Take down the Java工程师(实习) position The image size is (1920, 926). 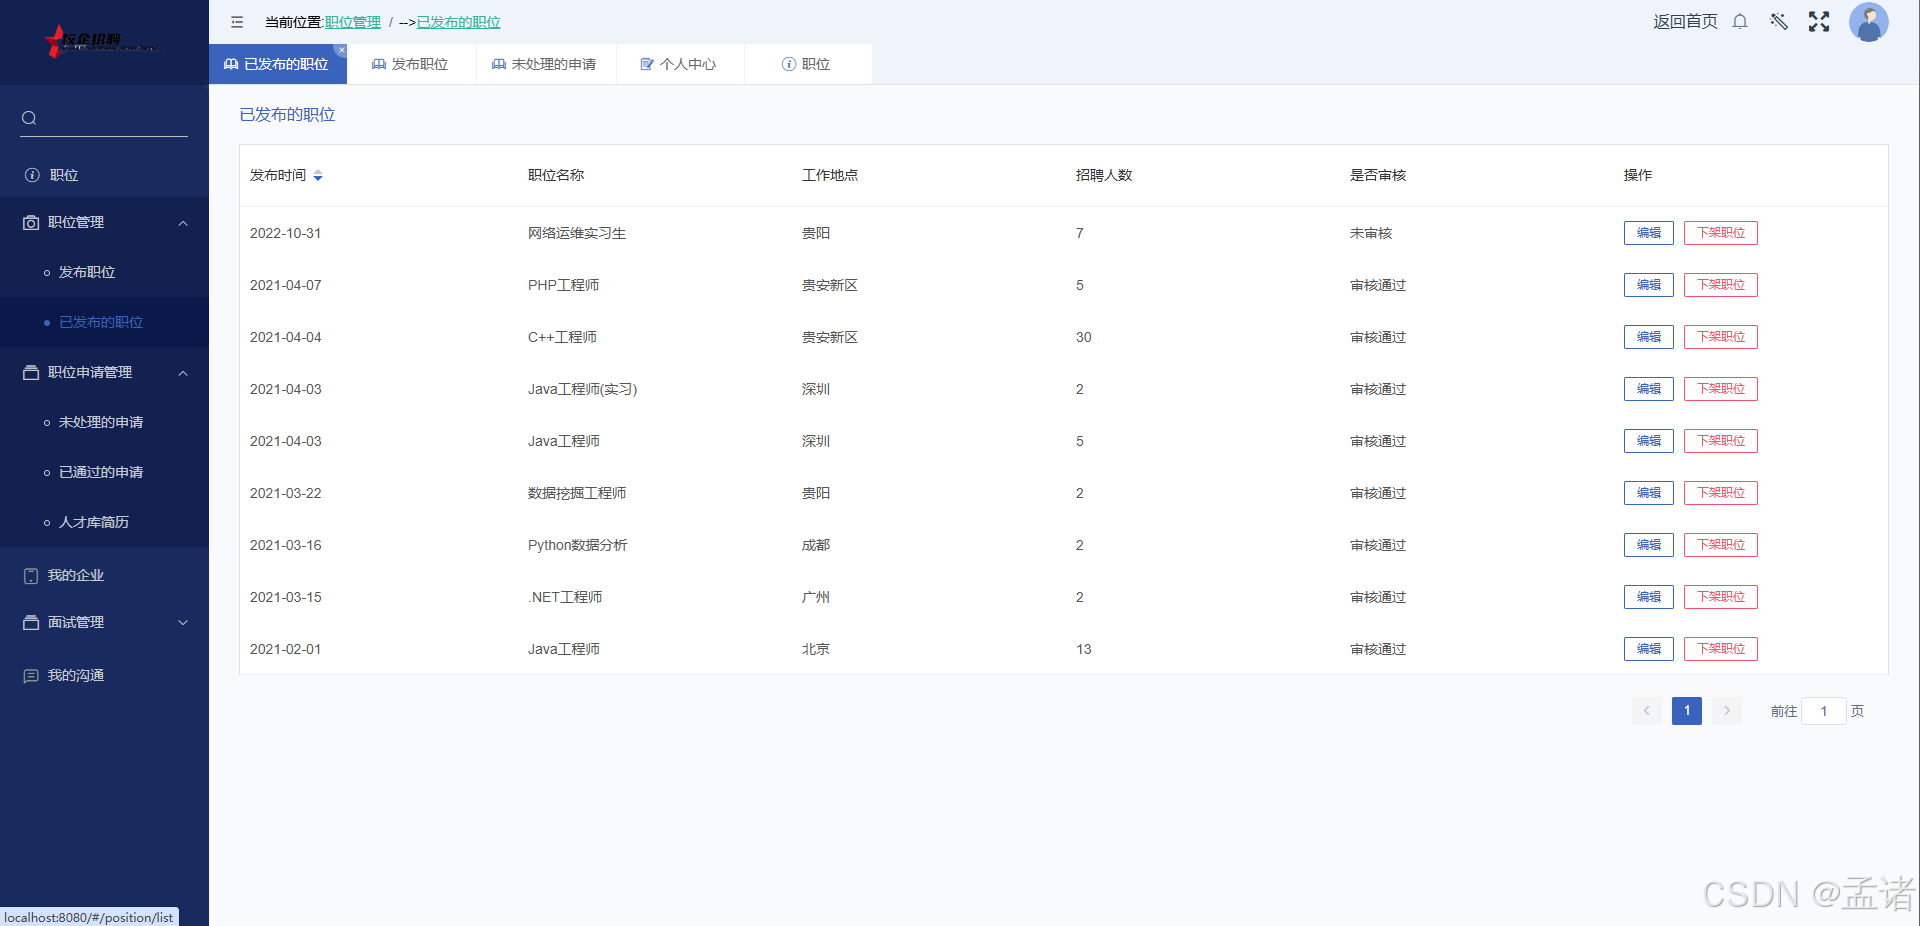[1720, 389]
